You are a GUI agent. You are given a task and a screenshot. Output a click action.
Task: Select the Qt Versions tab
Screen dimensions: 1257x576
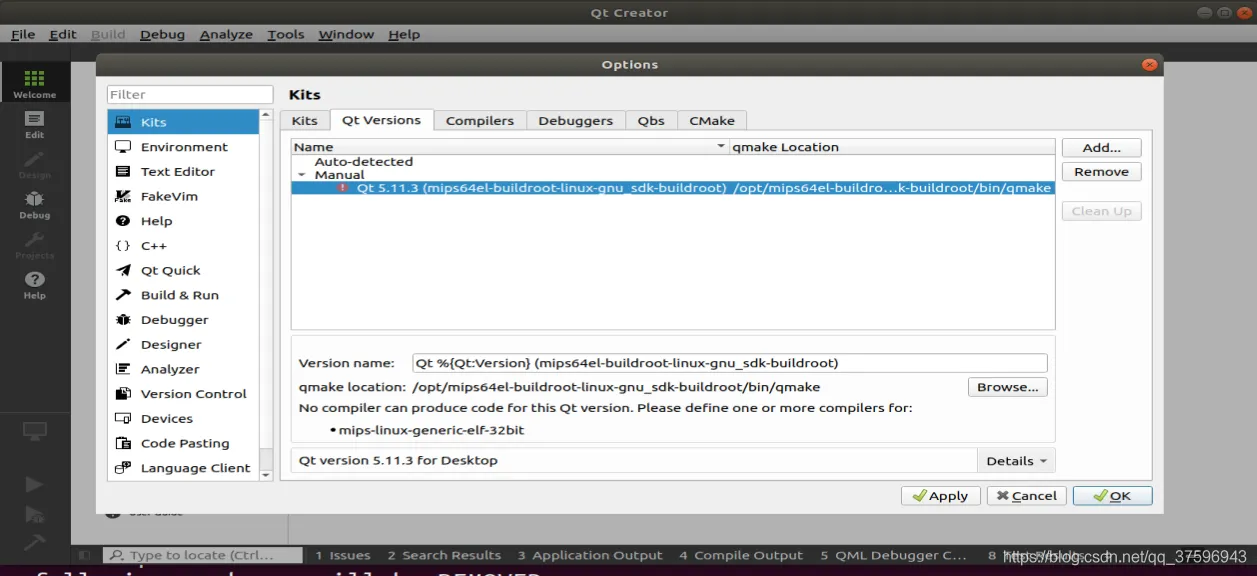click(x=381, y=120)
